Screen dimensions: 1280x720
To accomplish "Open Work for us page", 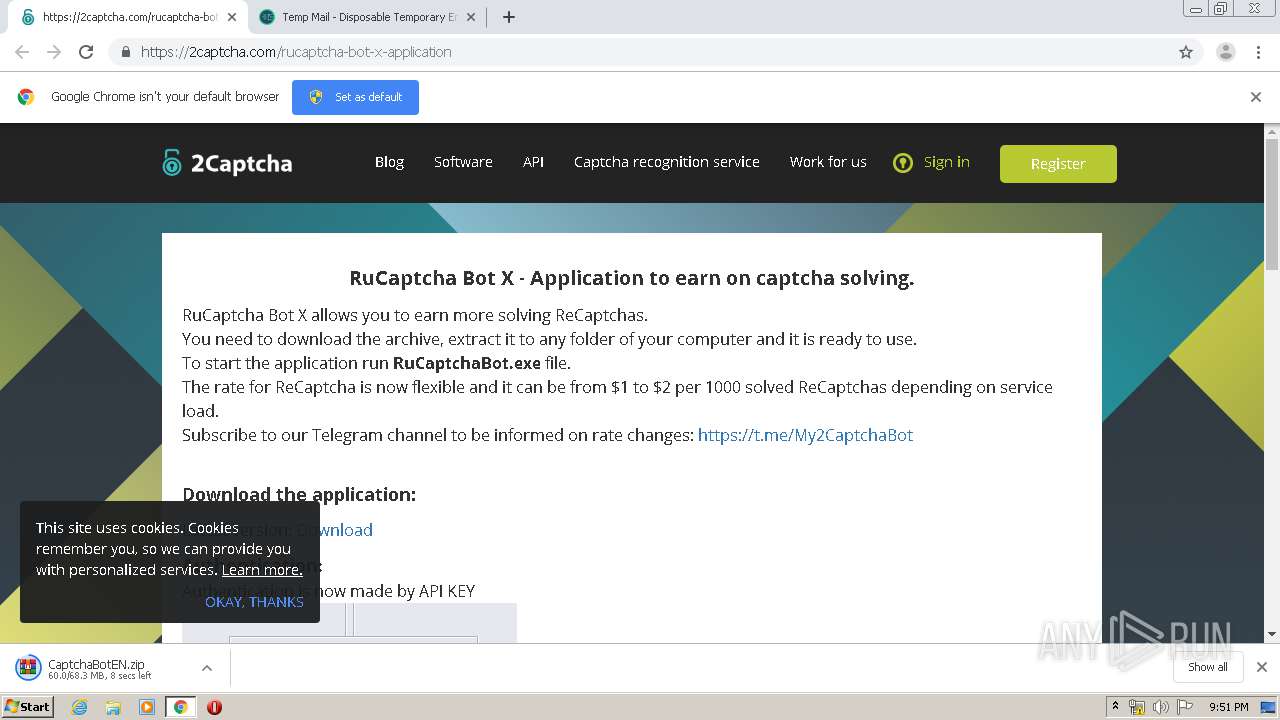I will click(828, 162).
